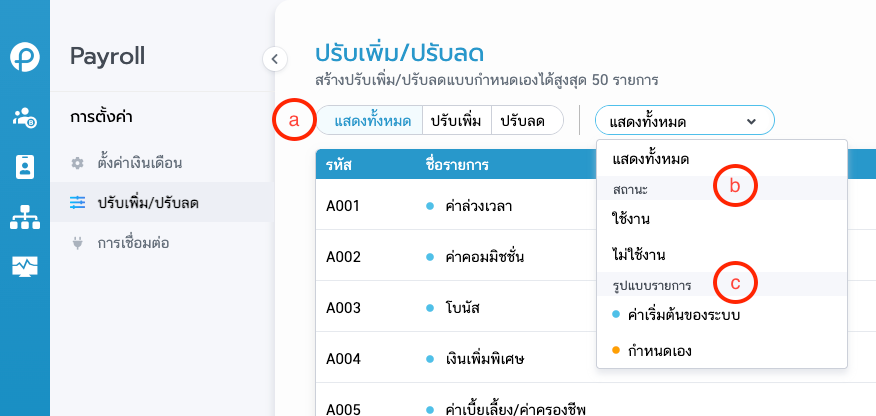Click the sliders icon beside ปรับเพิ่ม/ปรับลด

click(x=77, y=203)
